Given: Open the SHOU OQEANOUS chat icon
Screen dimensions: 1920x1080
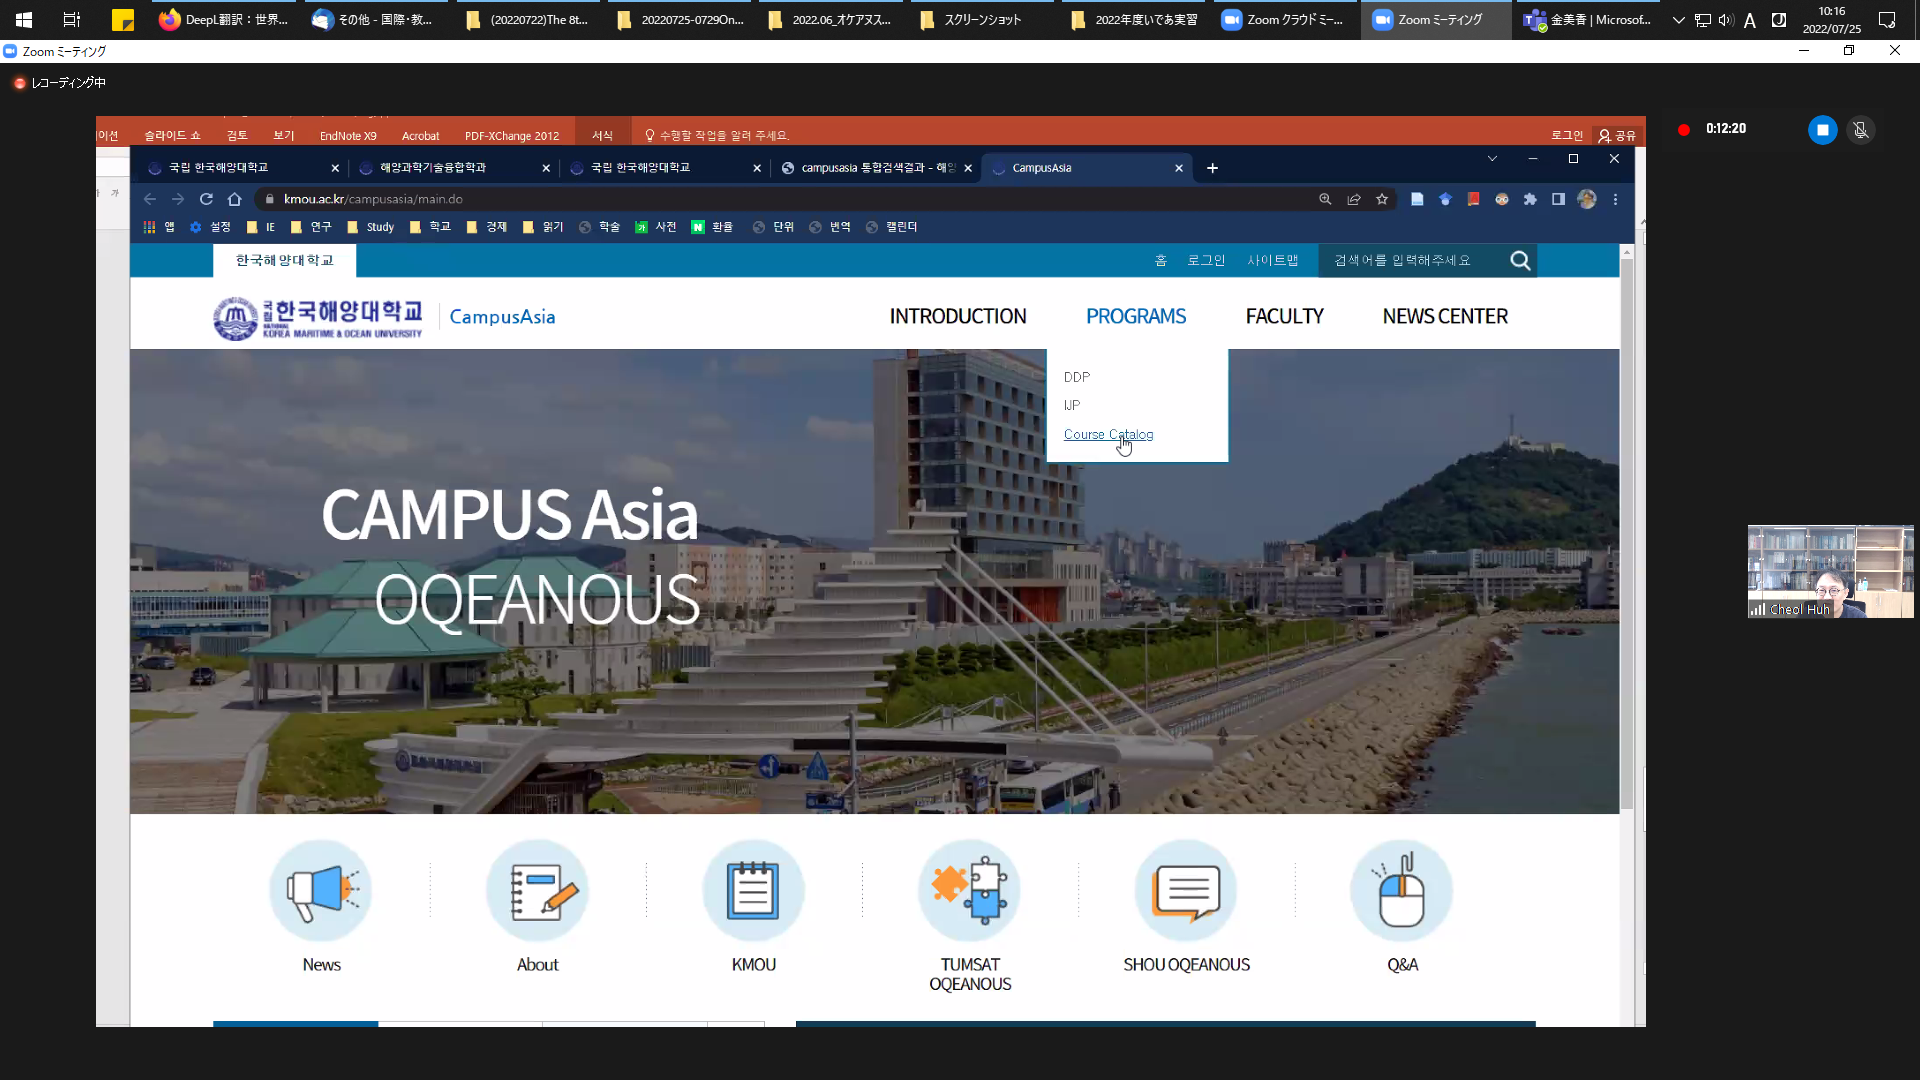Looking at the screenshot, I should pos(1186,890).
